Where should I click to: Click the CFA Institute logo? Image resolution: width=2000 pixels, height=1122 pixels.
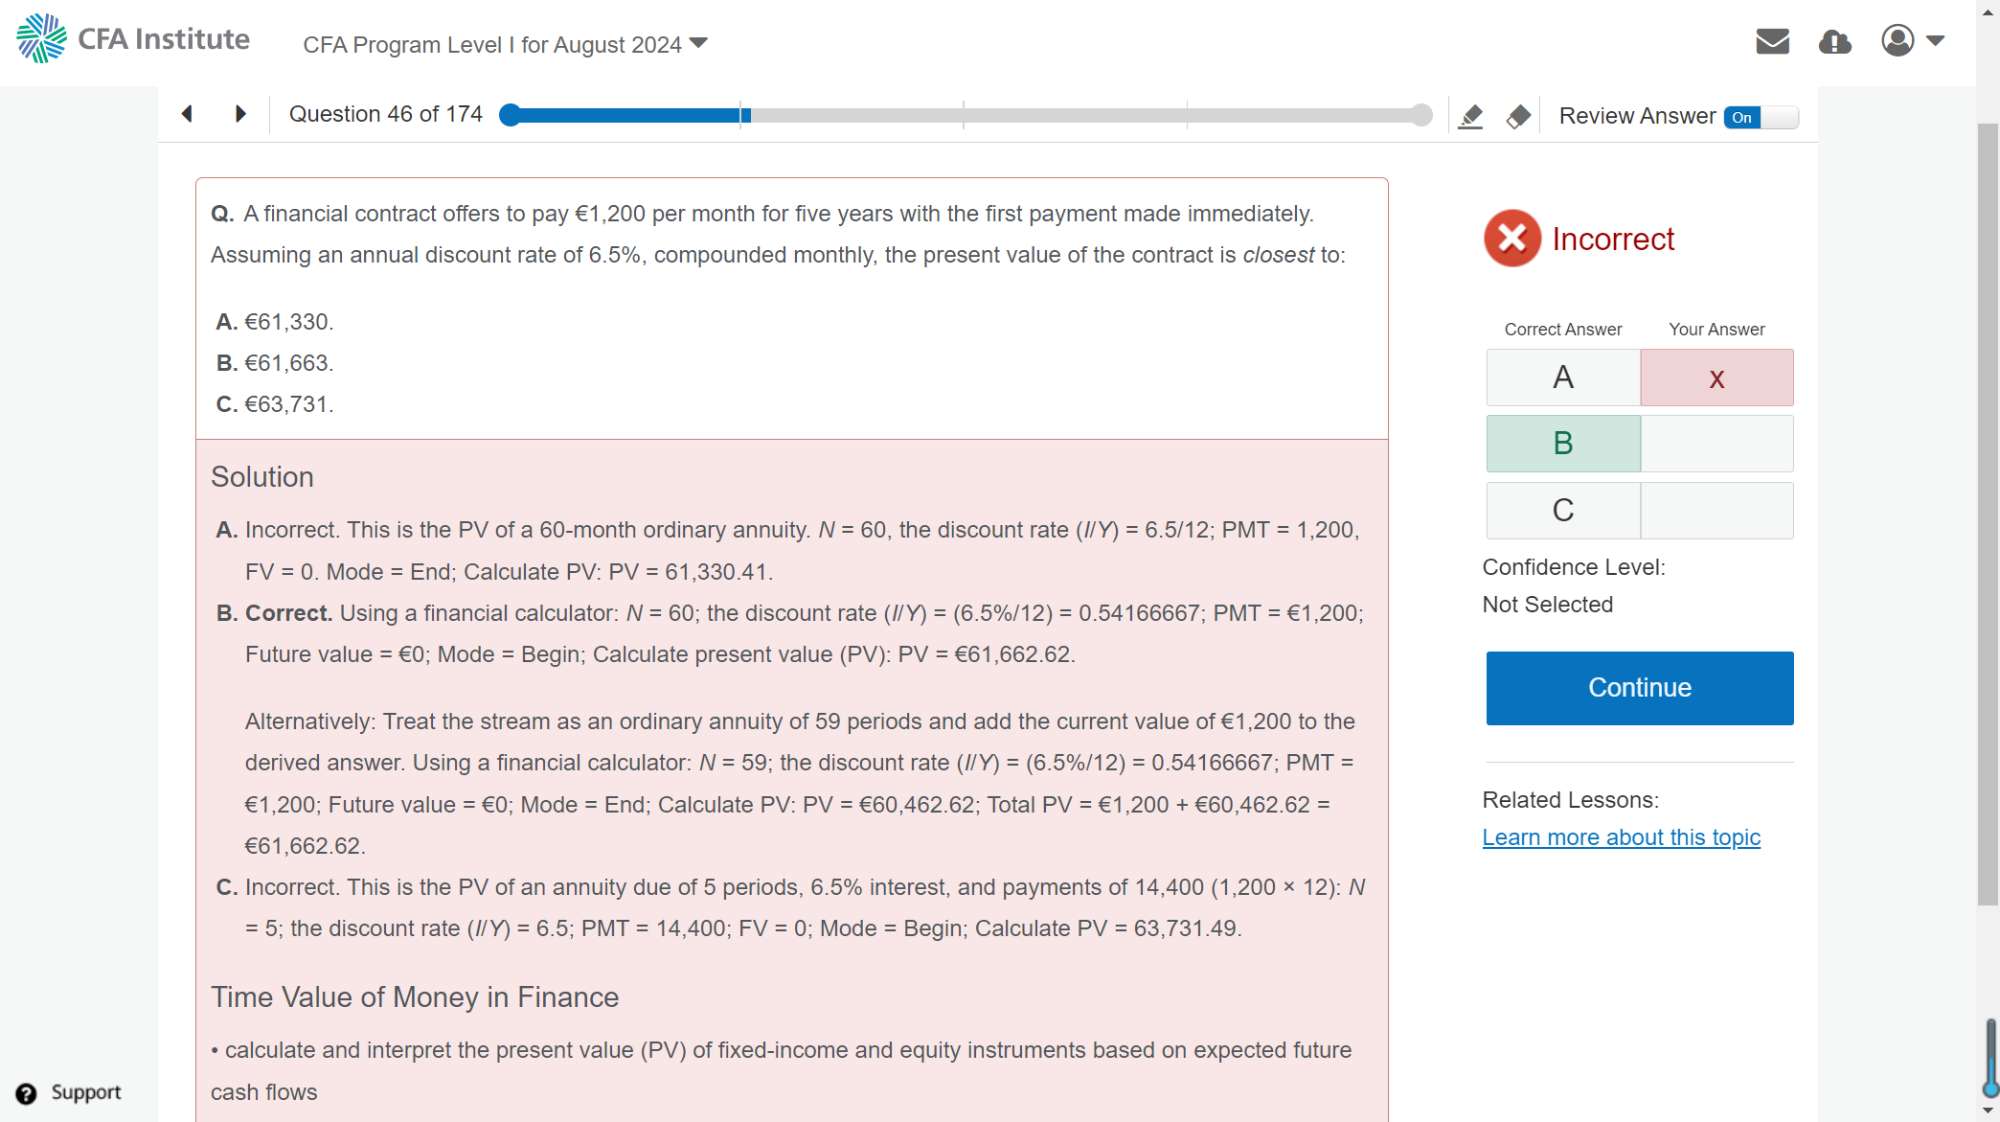point(133,39)
